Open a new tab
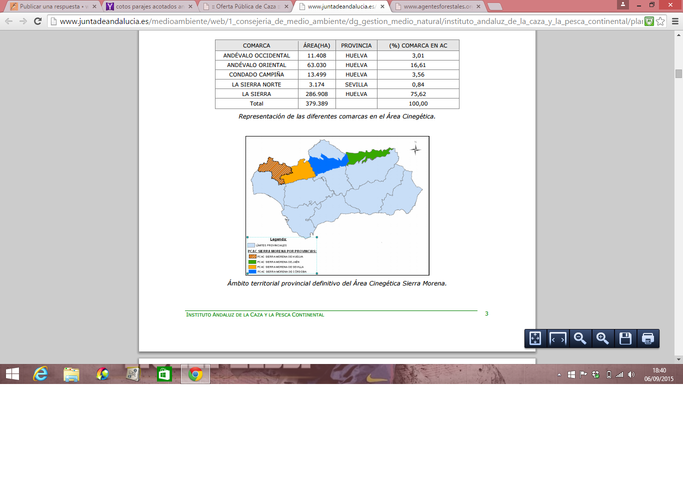The width and height of the screenshot is (683, 479). coord(494,7)
